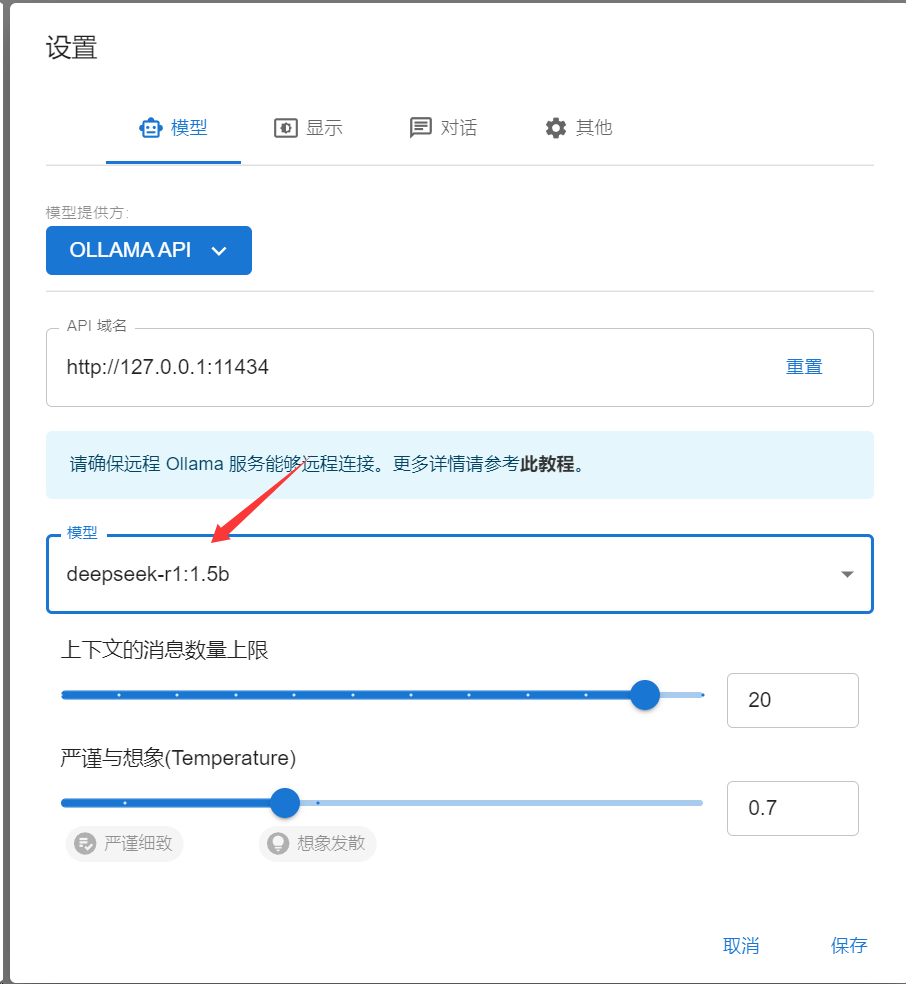
Task: Click the robot icon on the 模型 tab
Action: (x=151, y=128)
